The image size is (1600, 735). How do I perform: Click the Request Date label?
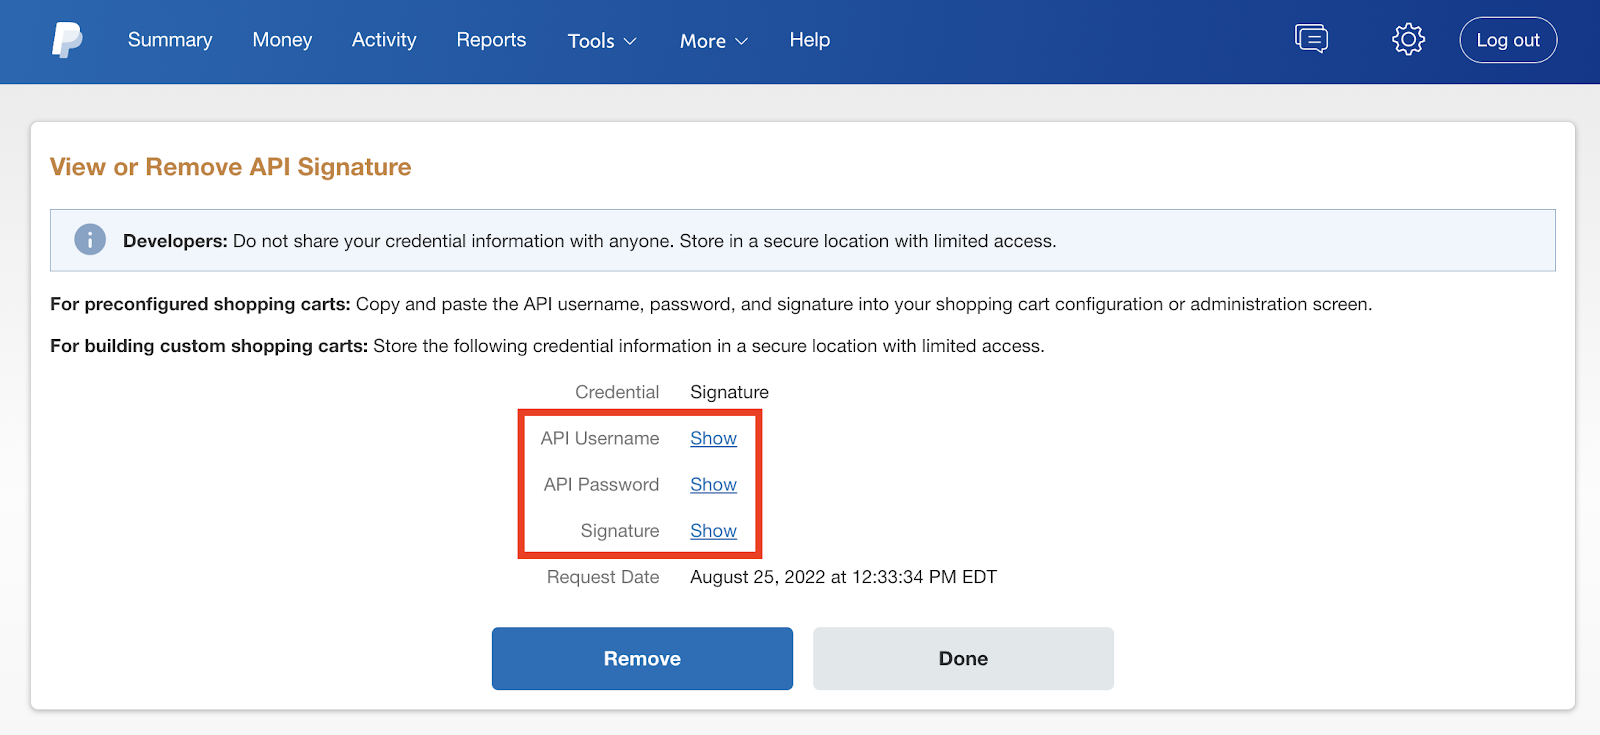pos(603,577)
